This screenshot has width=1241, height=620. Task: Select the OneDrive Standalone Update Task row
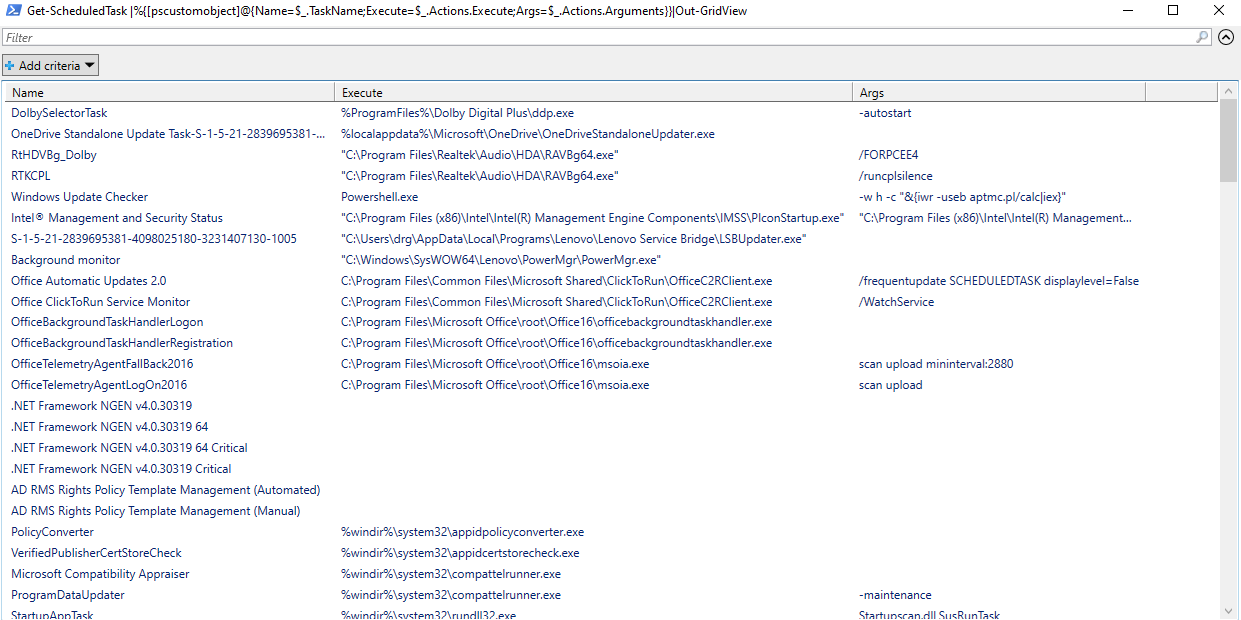point(612,134)
